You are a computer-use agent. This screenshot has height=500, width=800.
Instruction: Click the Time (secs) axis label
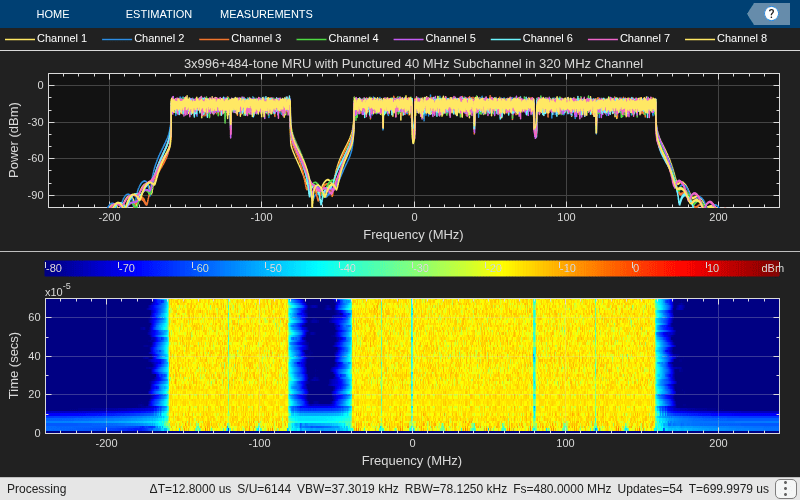[14, 365]
